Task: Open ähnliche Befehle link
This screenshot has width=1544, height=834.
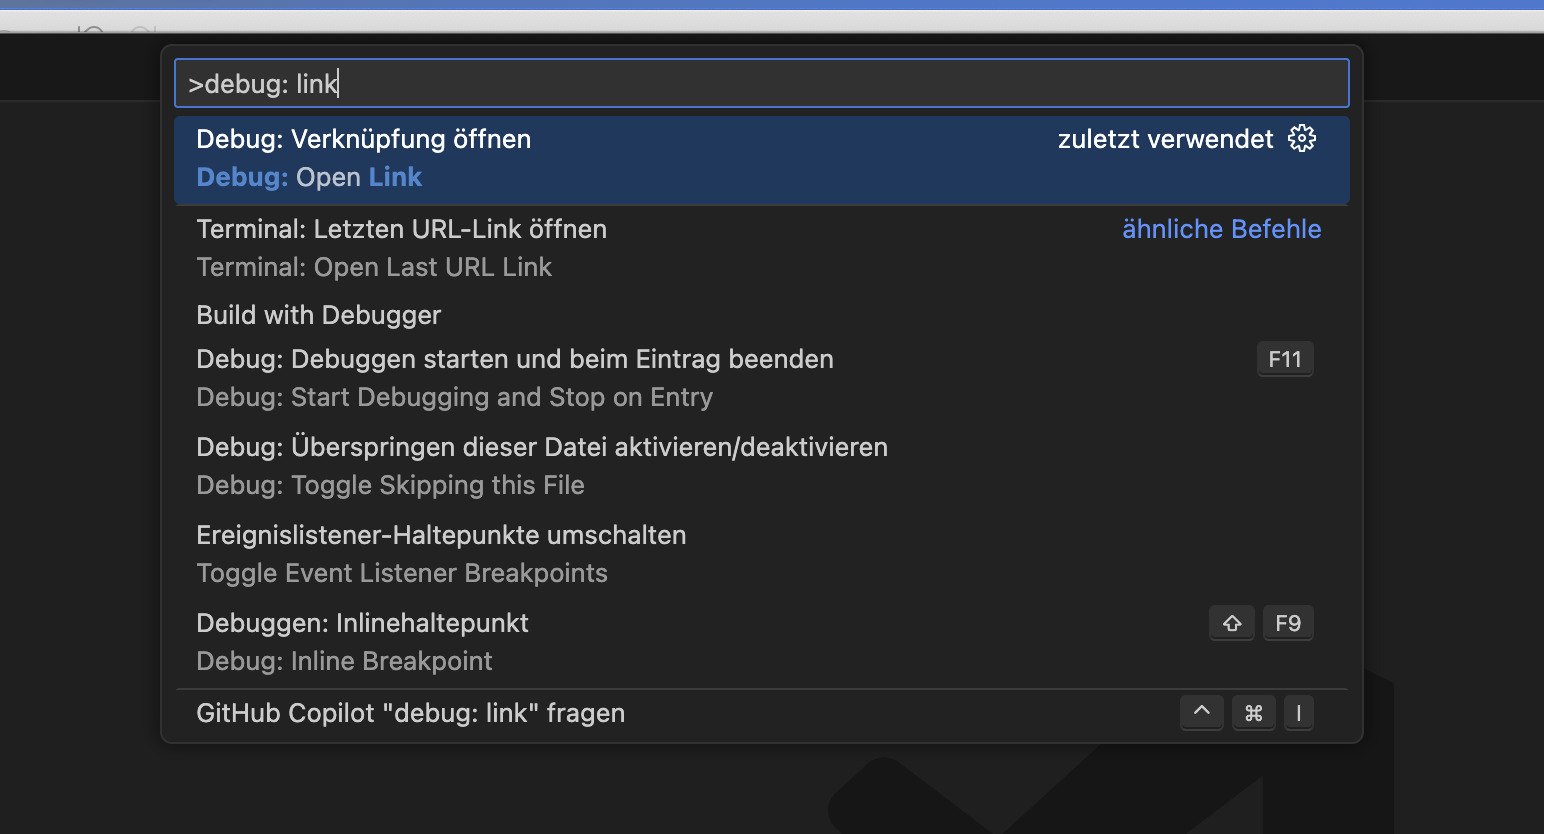Action: 1221,228
